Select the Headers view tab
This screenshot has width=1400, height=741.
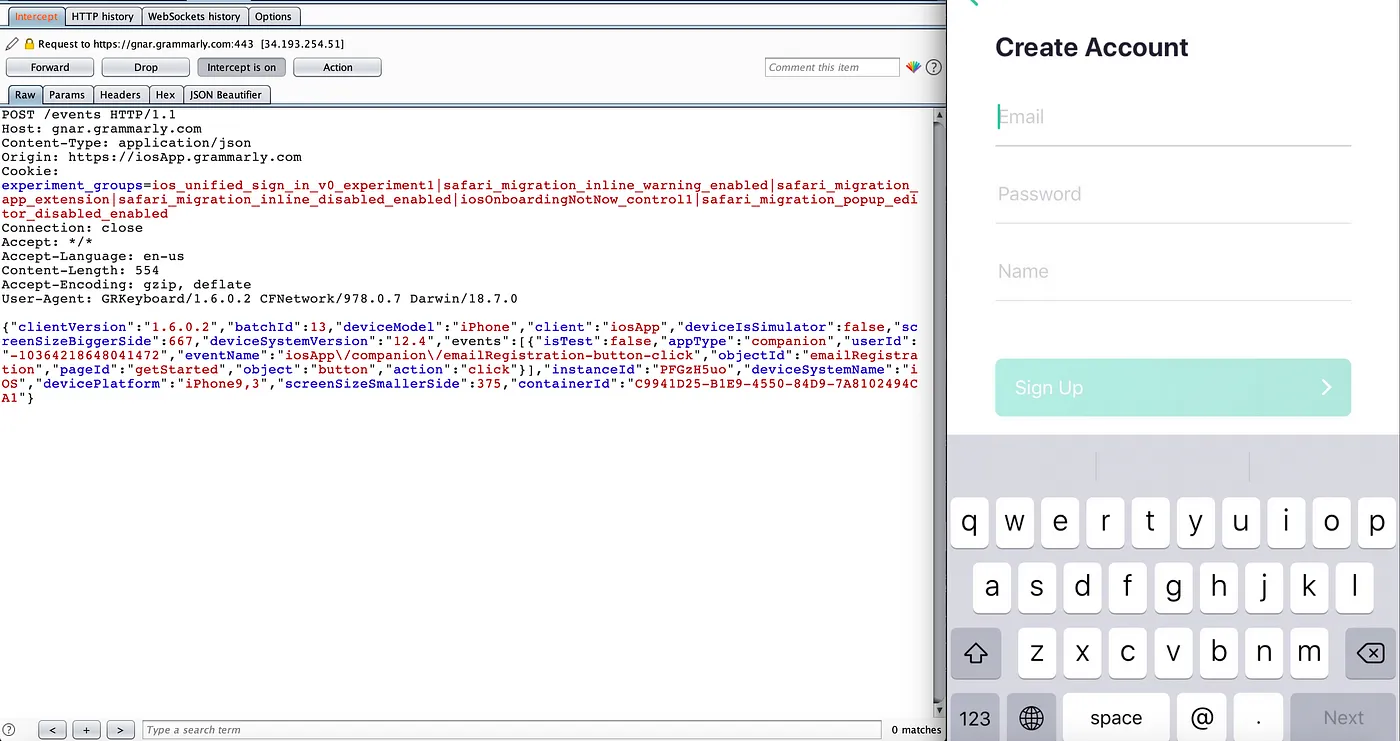pos(120,95)
